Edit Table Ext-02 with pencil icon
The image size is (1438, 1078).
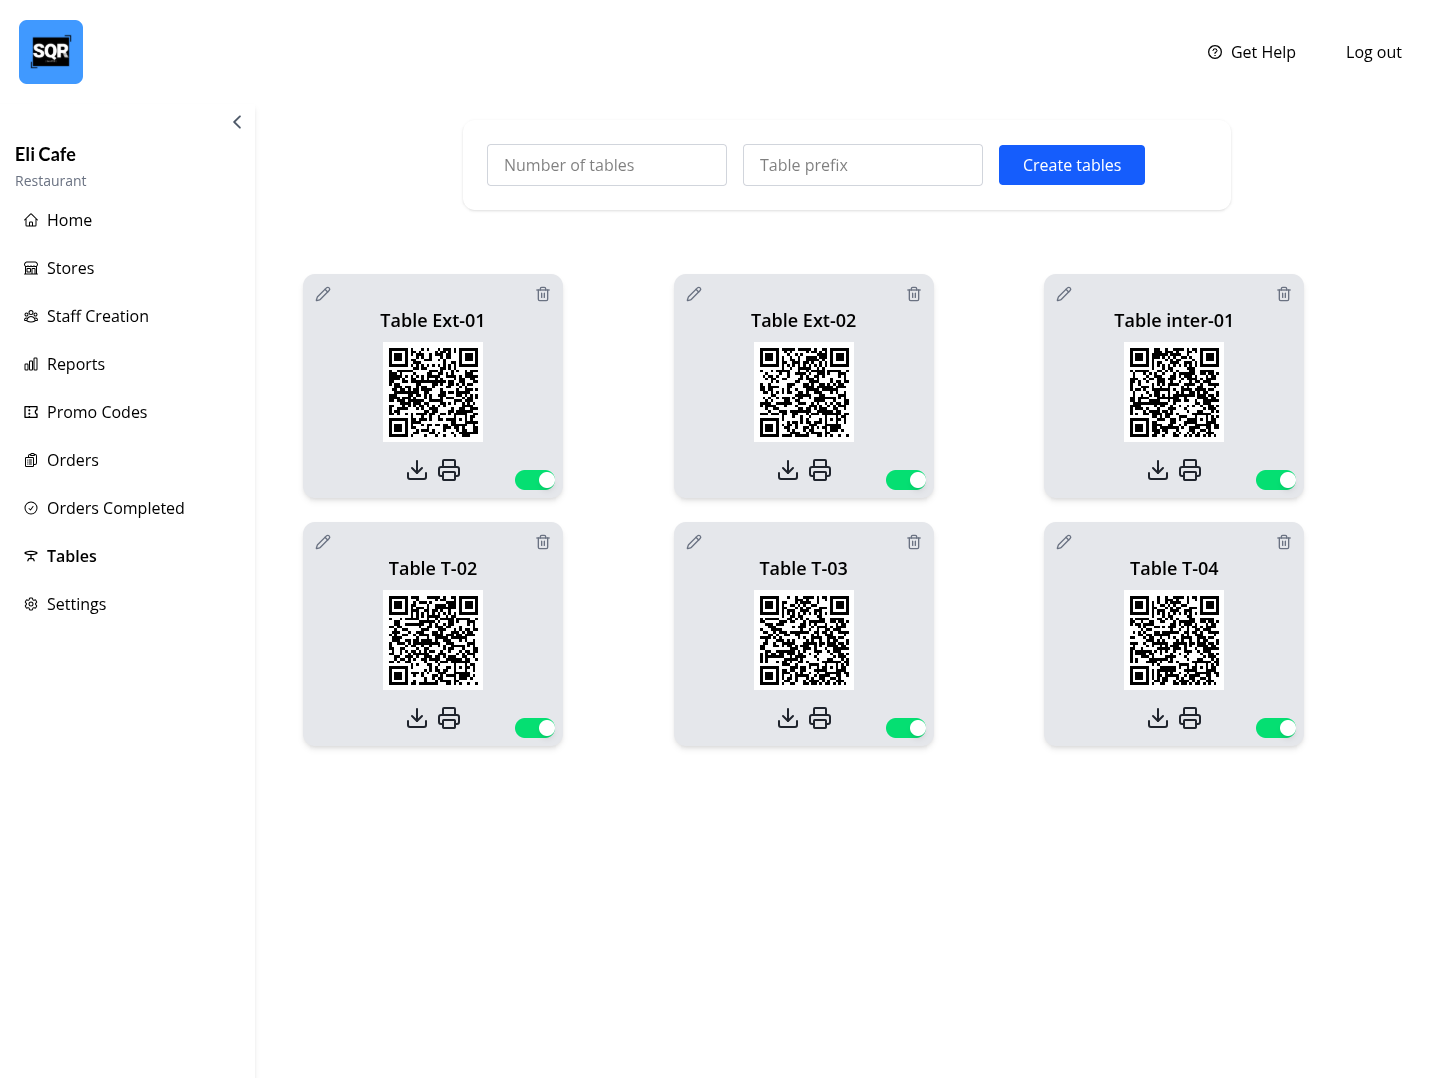coord(694,294)
